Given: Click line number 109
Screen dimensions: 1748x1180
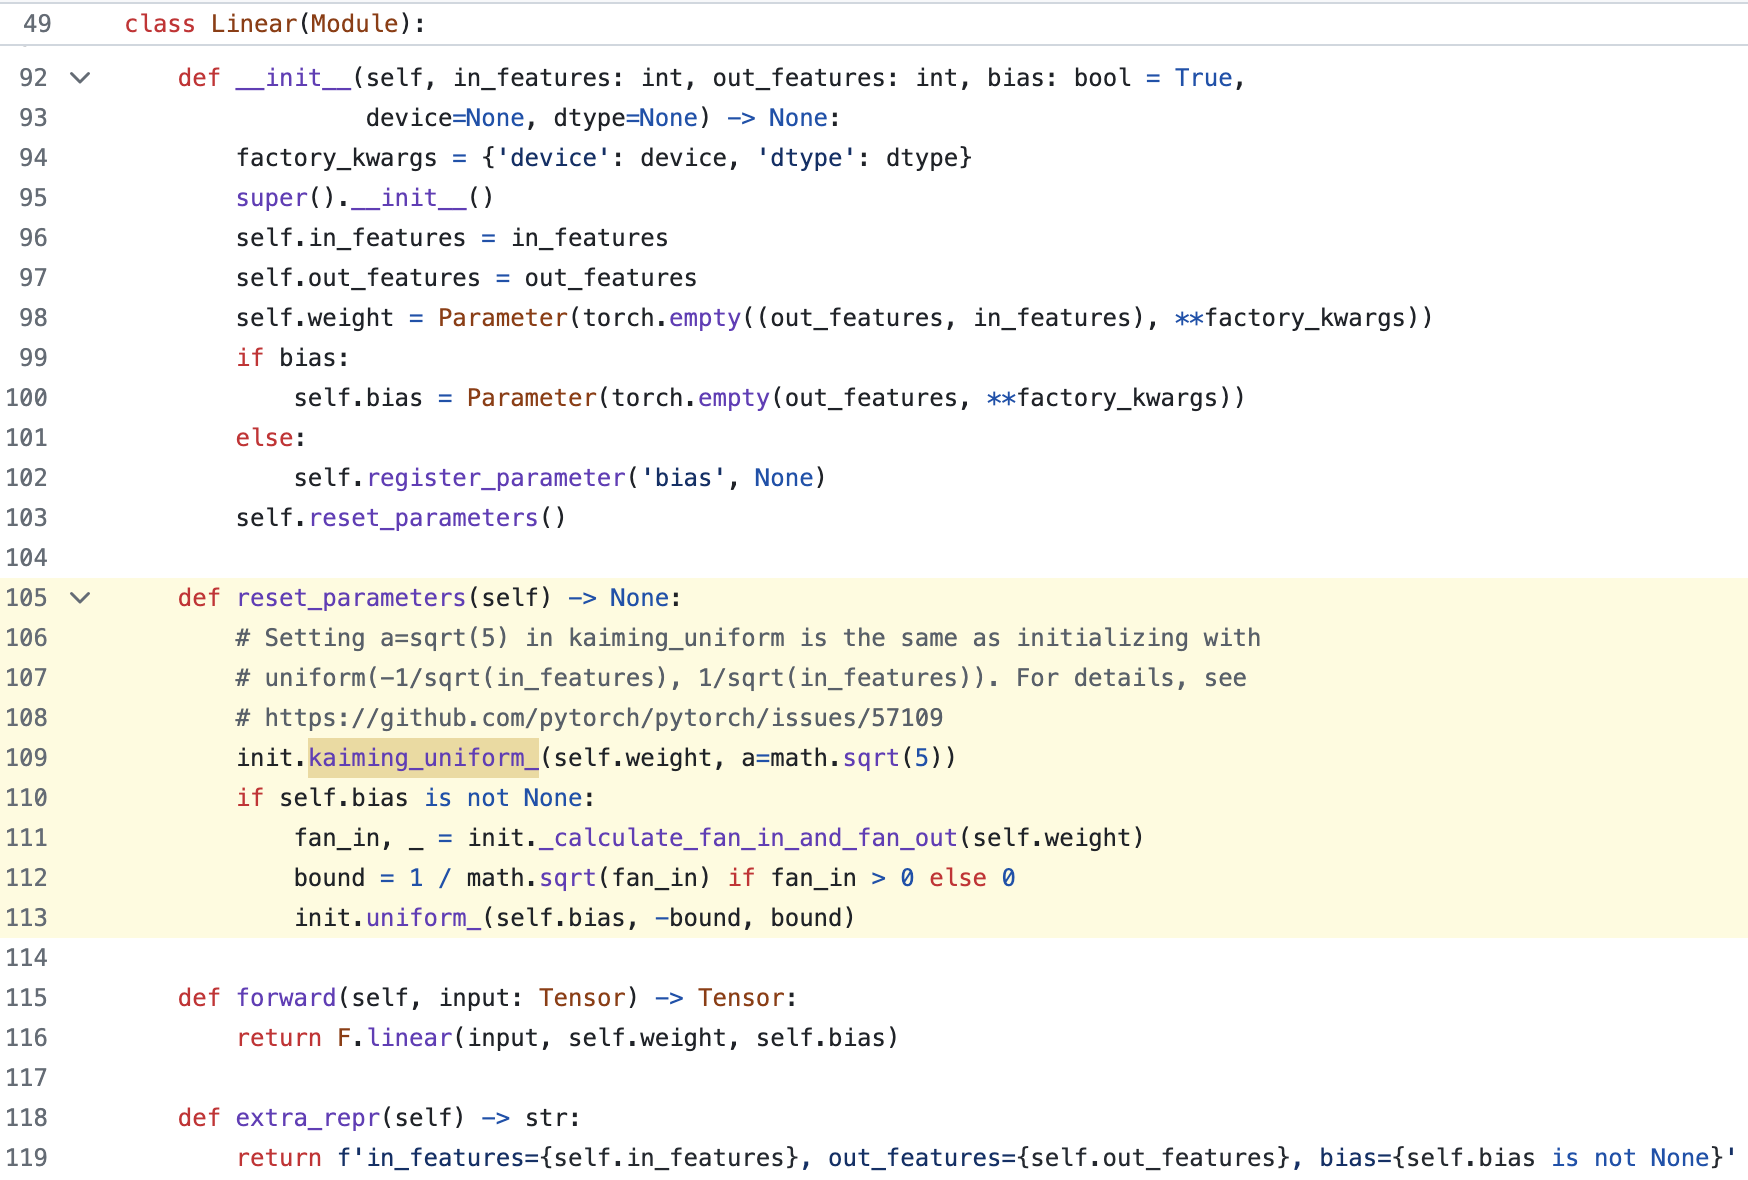Looking at the screenshot, I should tap(27, 758).
